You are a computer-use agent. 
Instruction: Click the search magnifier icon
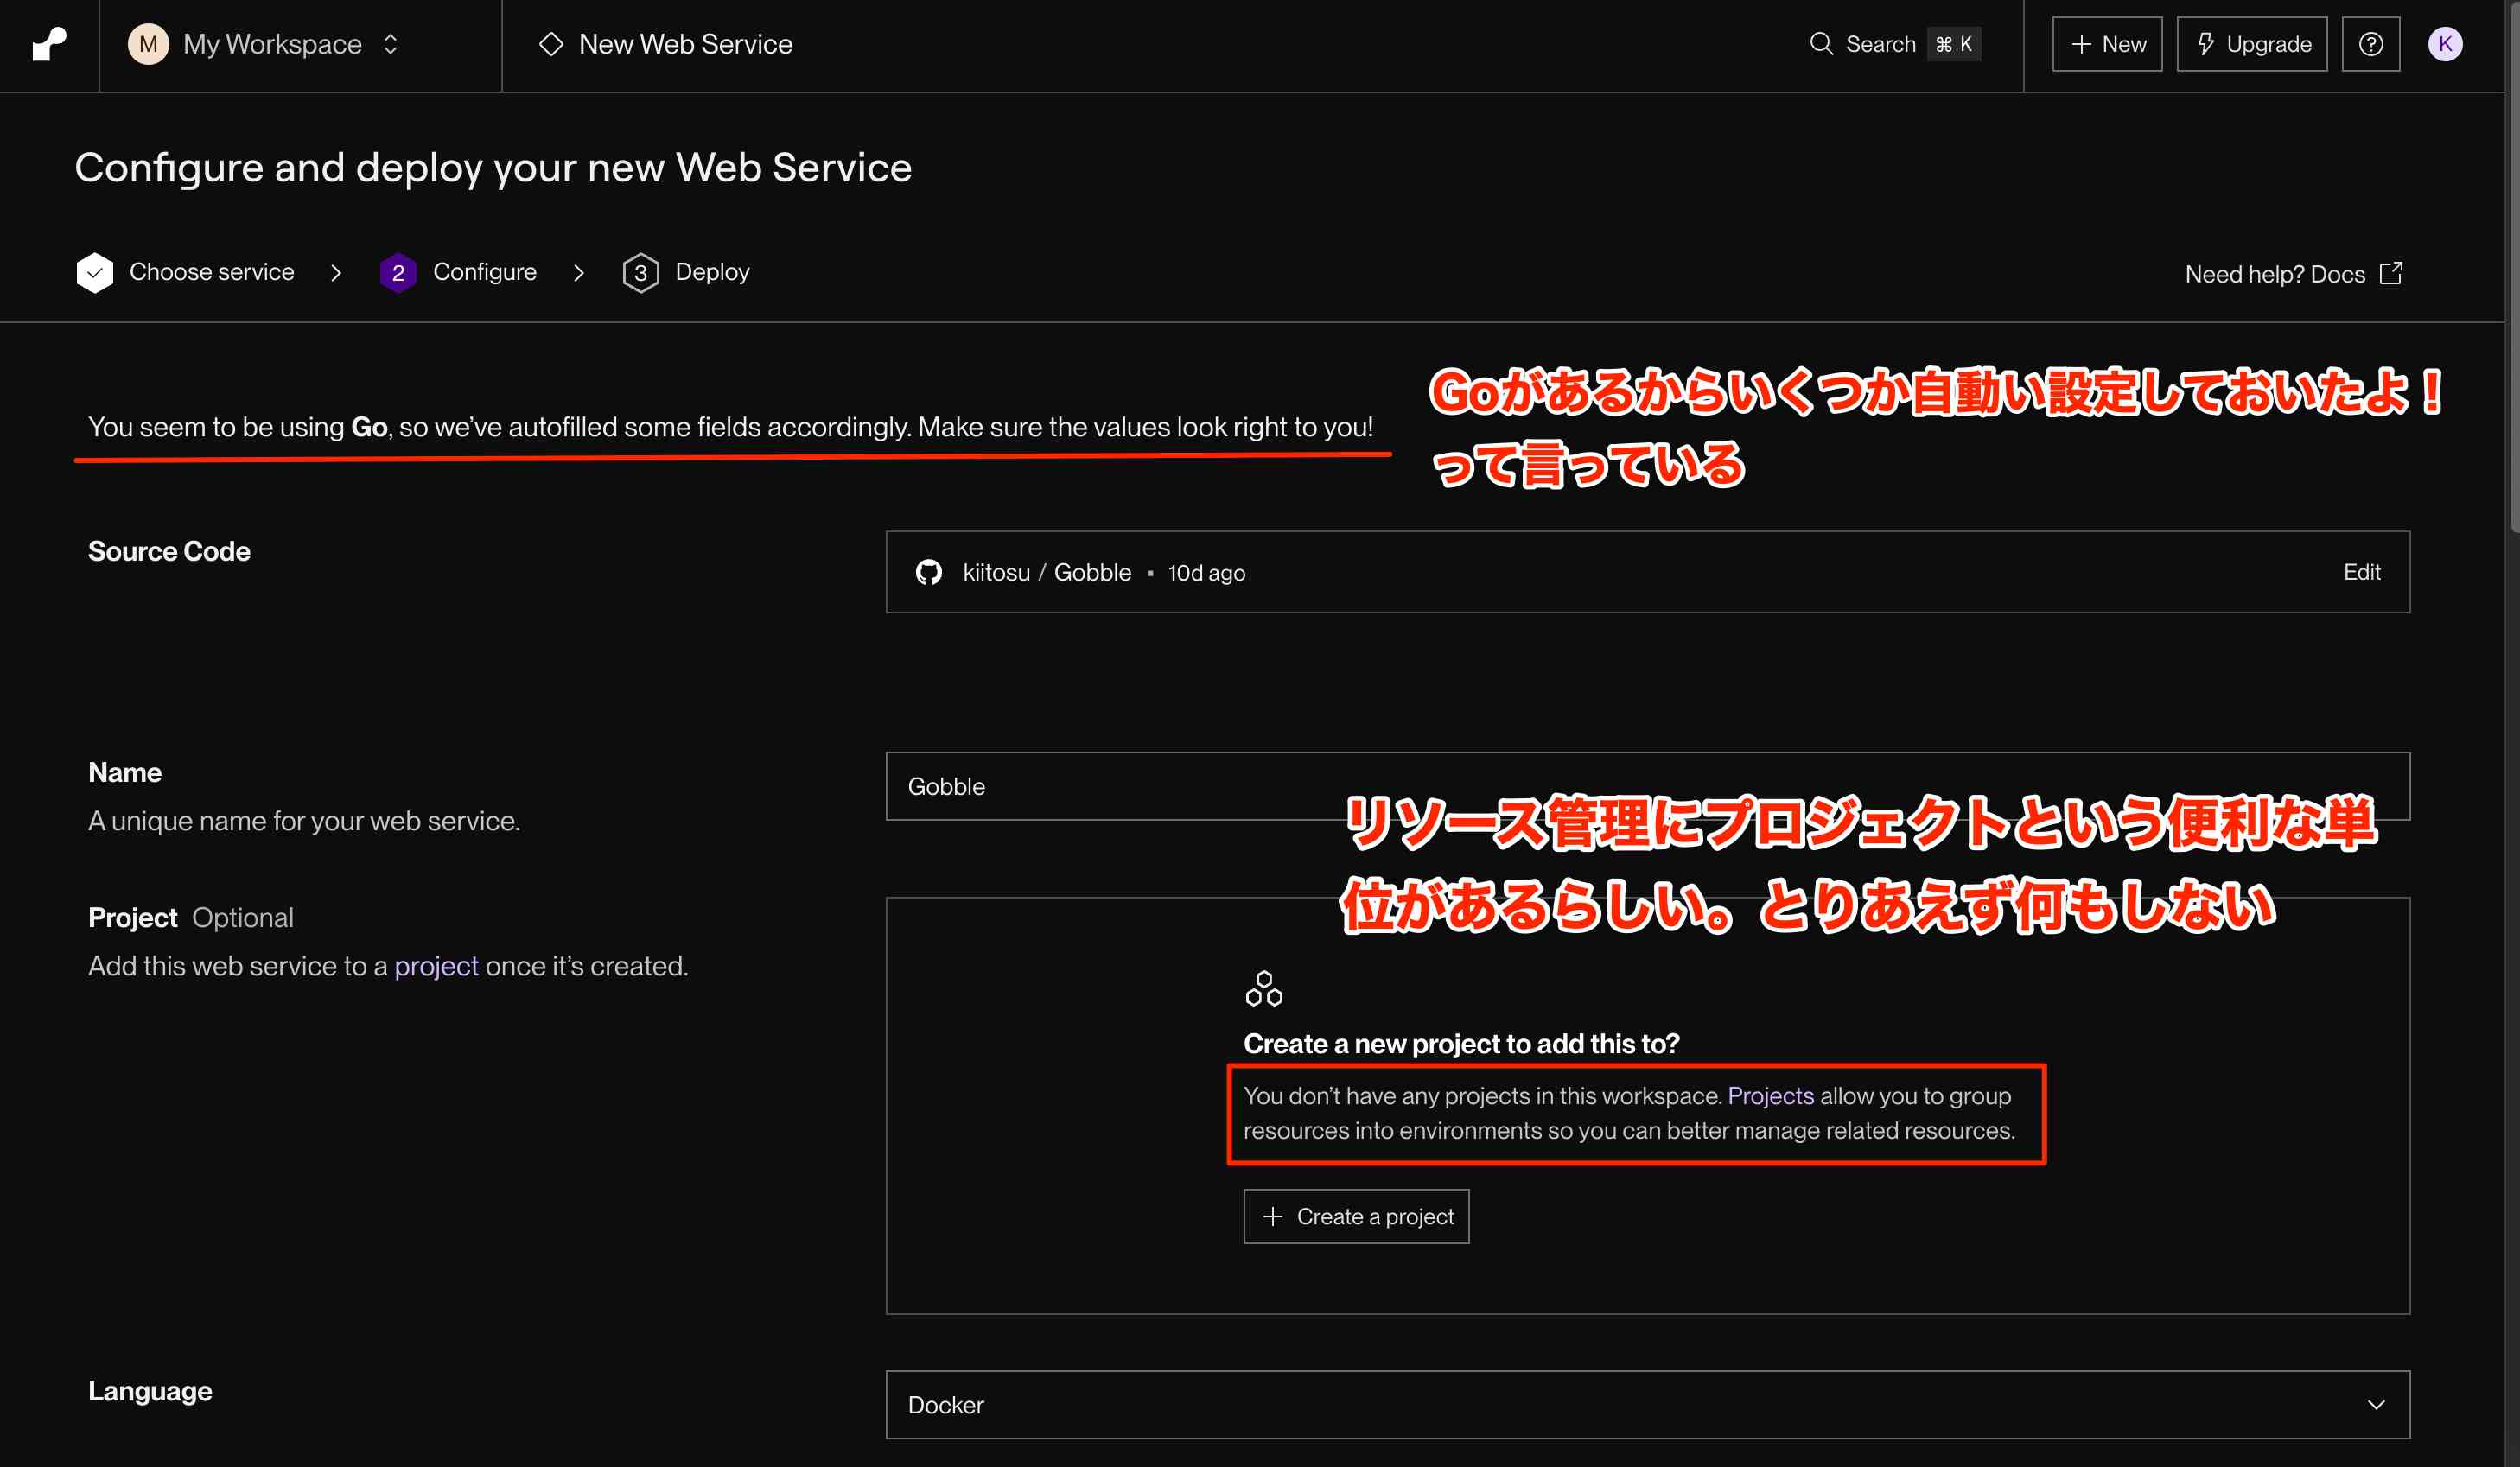point(1821,44)
